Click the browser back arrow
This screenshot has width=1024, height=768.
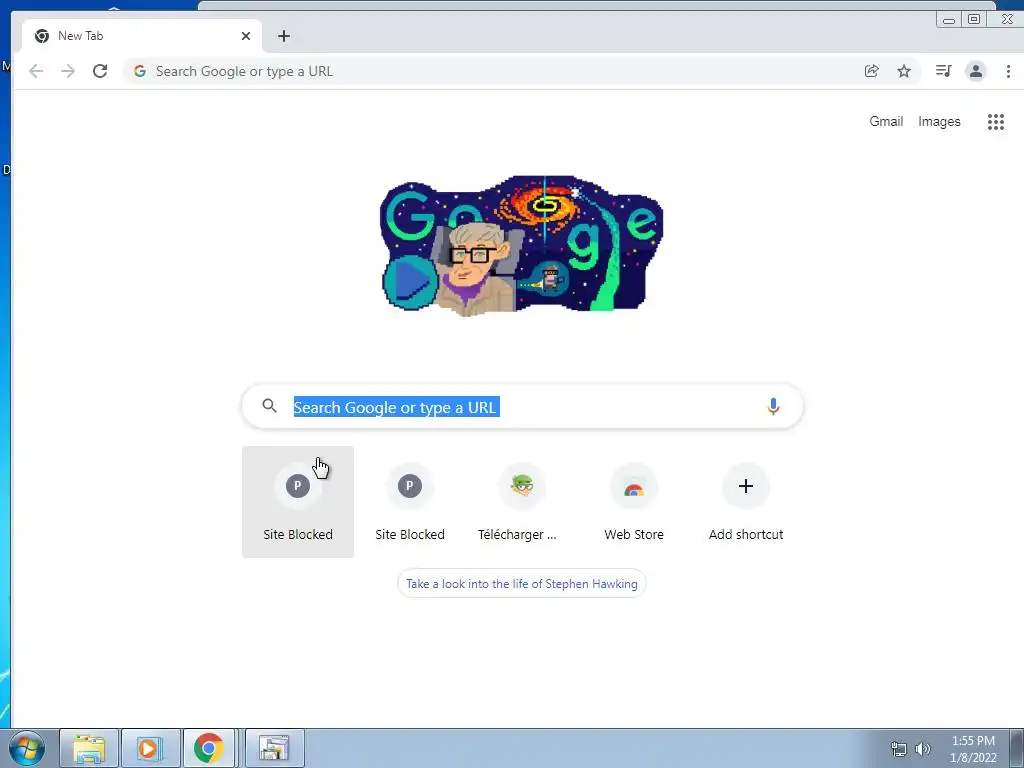[x=36, y=71]
